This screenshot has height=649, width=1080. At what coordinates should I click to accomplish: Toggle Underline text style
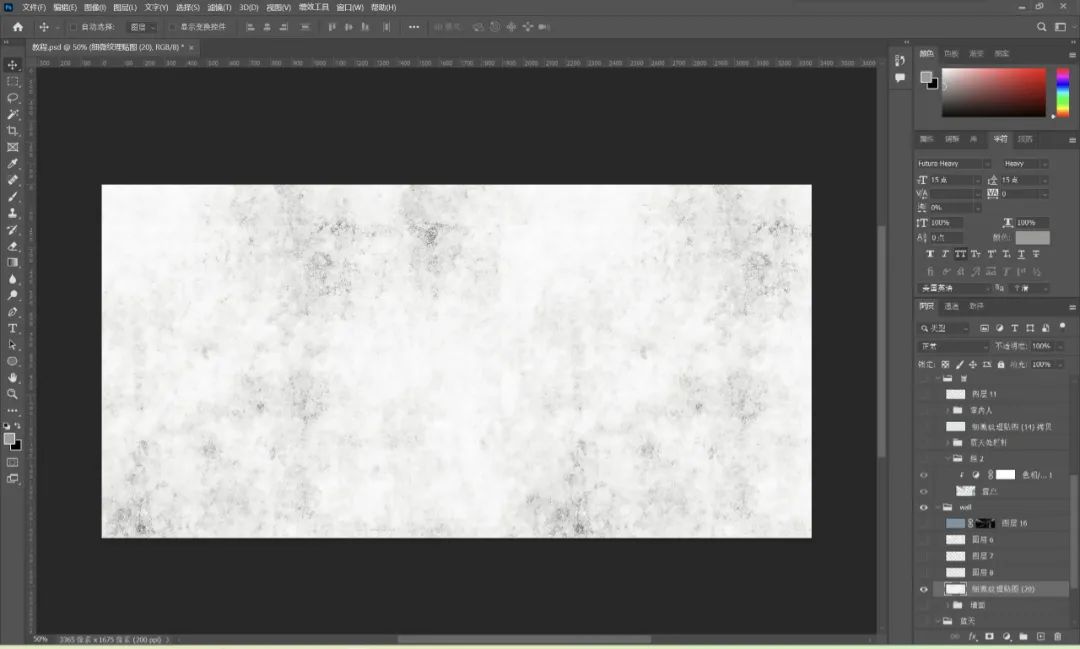coord(1021,254)
